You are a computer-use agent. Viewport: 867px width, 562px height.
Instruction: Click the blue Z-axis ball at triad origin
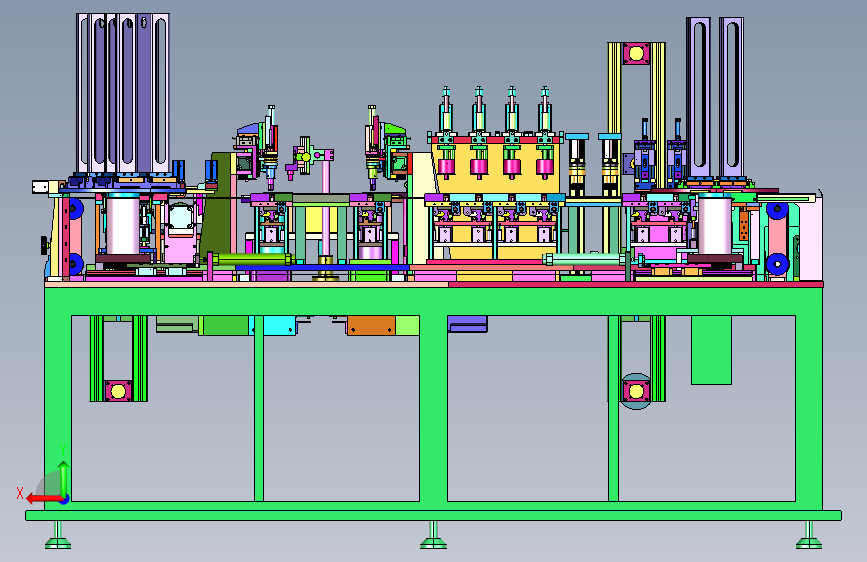pyautogui.click(x=64, y=499)
